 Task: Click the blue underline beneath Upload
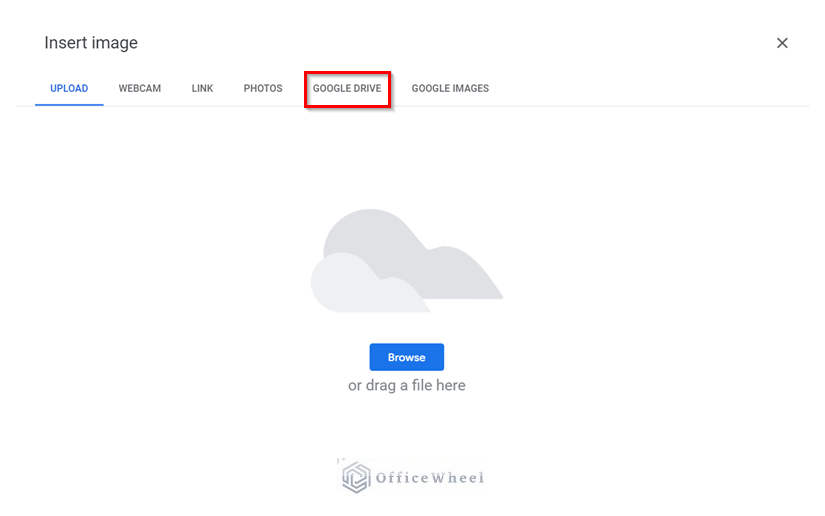[x=69, y=105]
